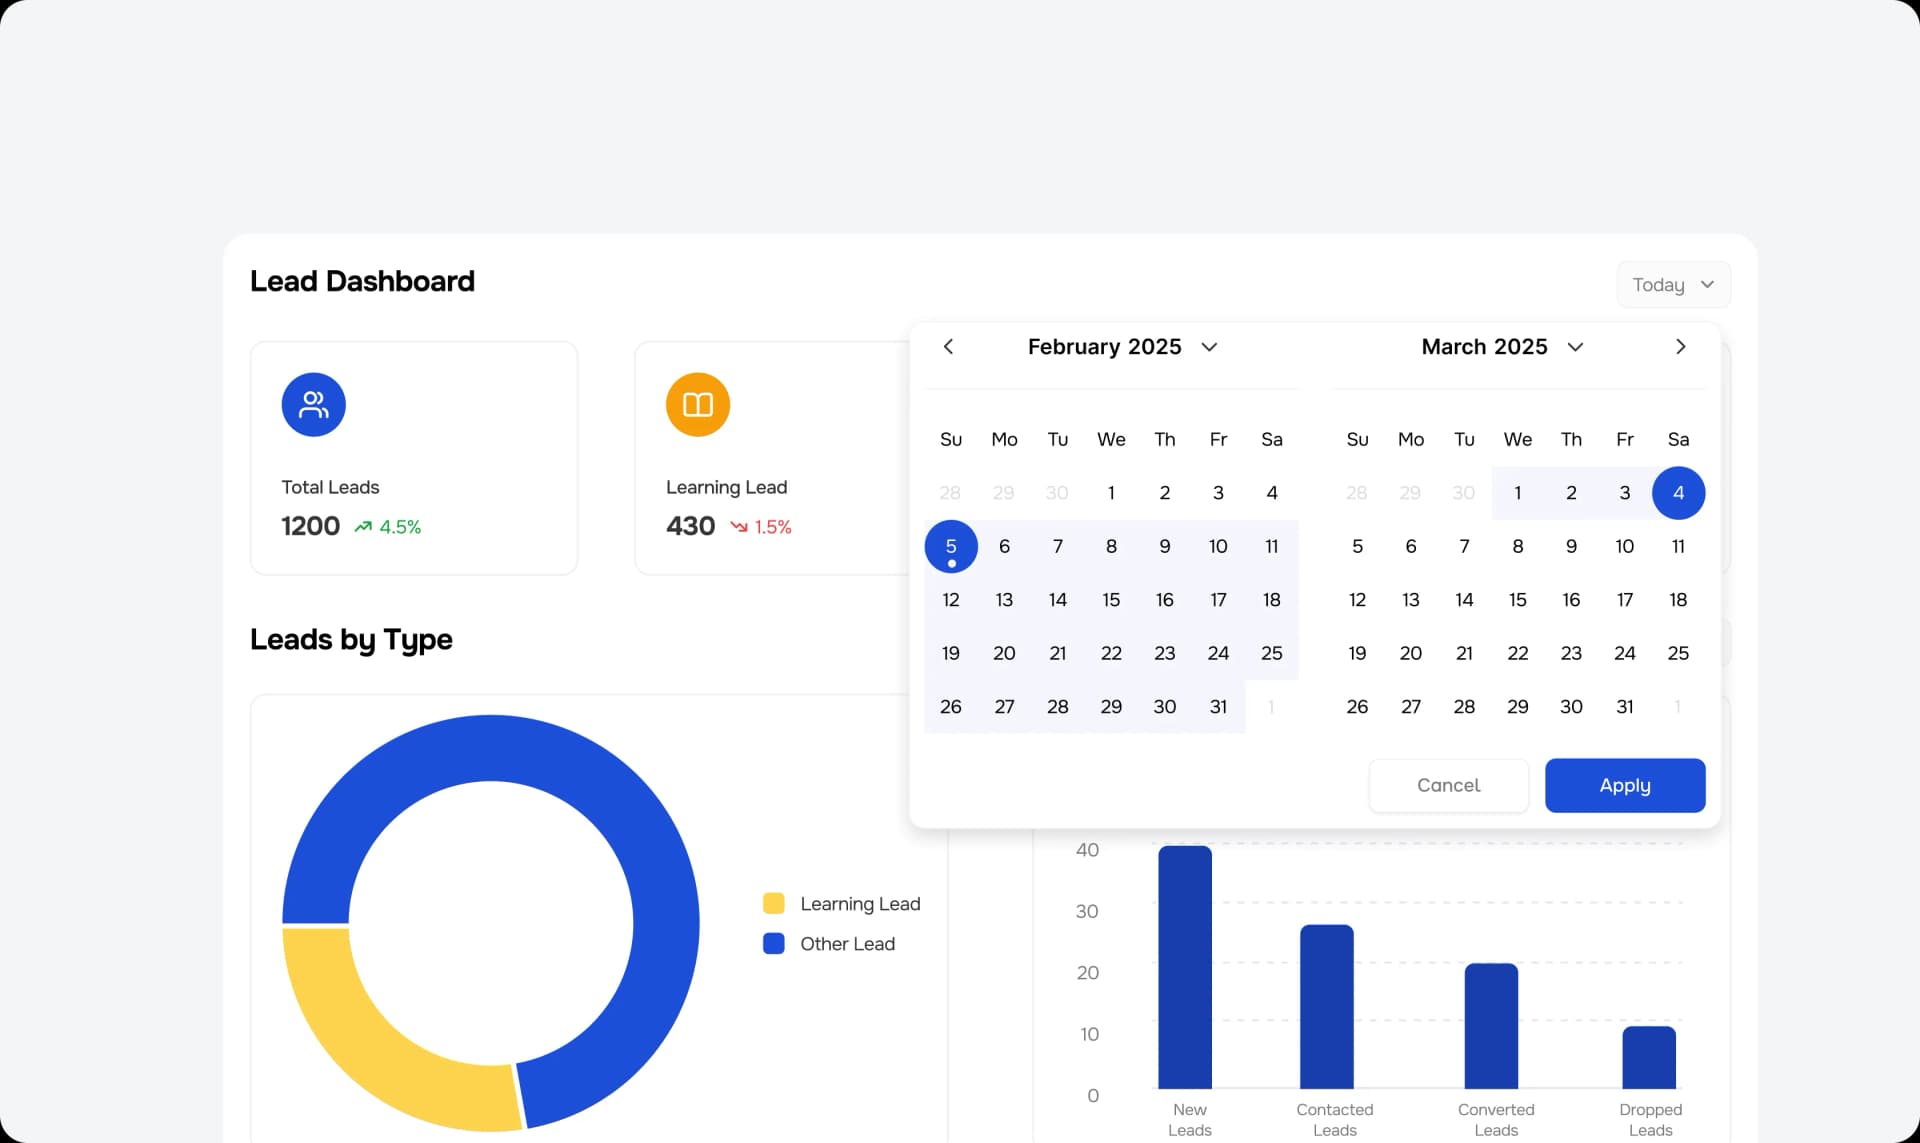
Task: Select February 5 on the calendar
Action: pos(951,546)
